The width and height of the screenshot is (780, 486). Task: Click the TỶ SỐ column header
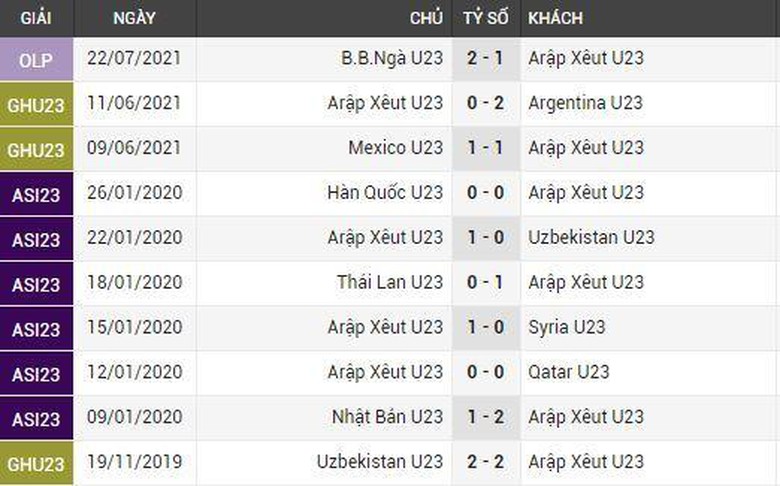[x=486, y=18]
